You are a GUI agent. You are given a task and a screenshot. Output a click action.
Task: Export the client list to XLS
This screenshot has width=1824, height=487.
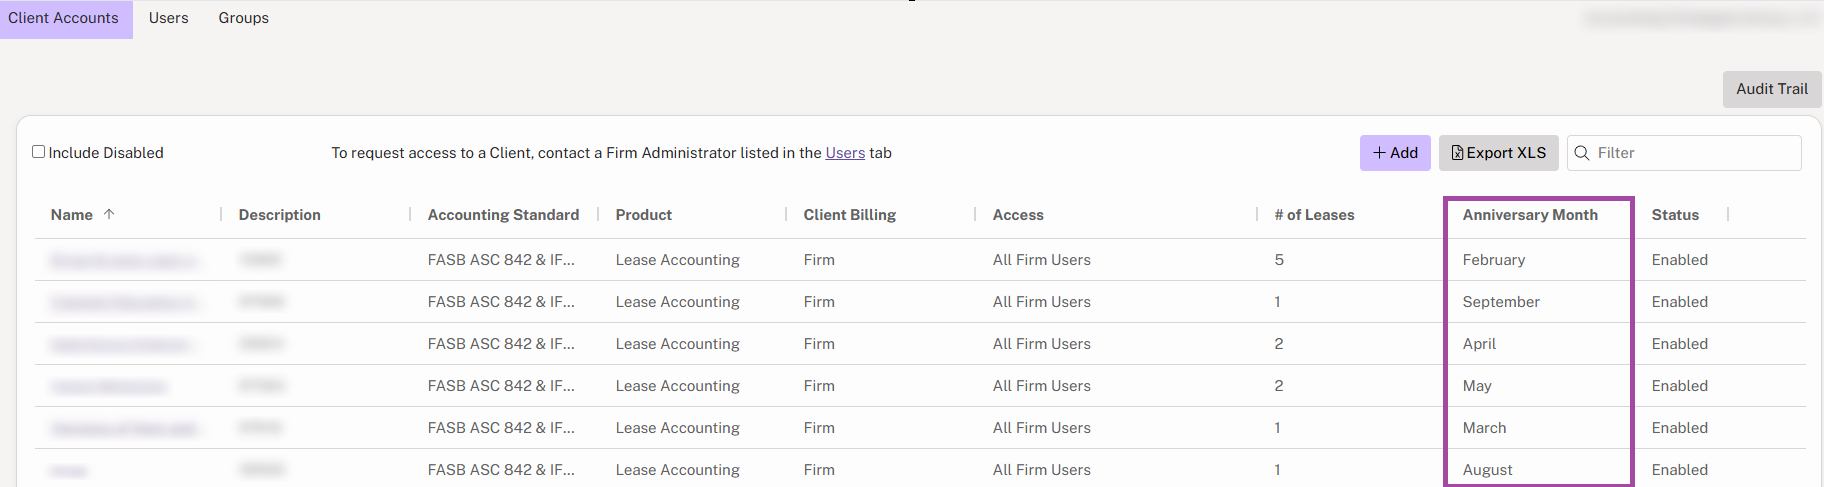[1498, 153]
